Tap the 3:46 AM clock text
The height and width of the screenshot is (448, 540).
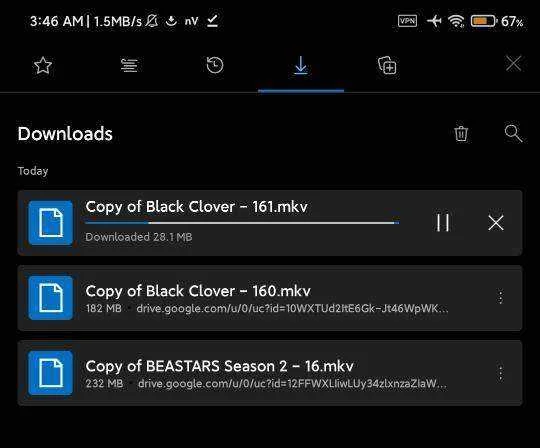tap(56, 21)
